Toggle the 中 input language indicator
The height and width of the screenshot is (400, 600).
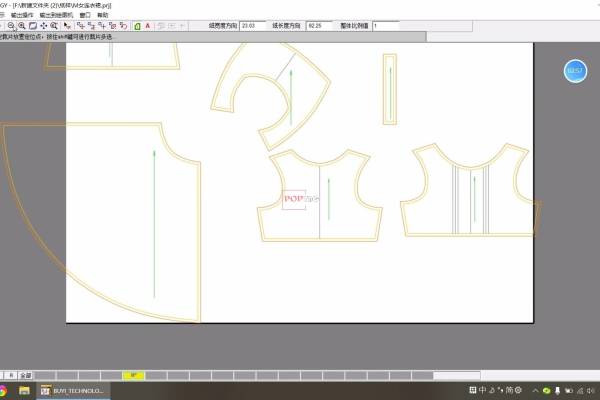[x=484, y=390]
